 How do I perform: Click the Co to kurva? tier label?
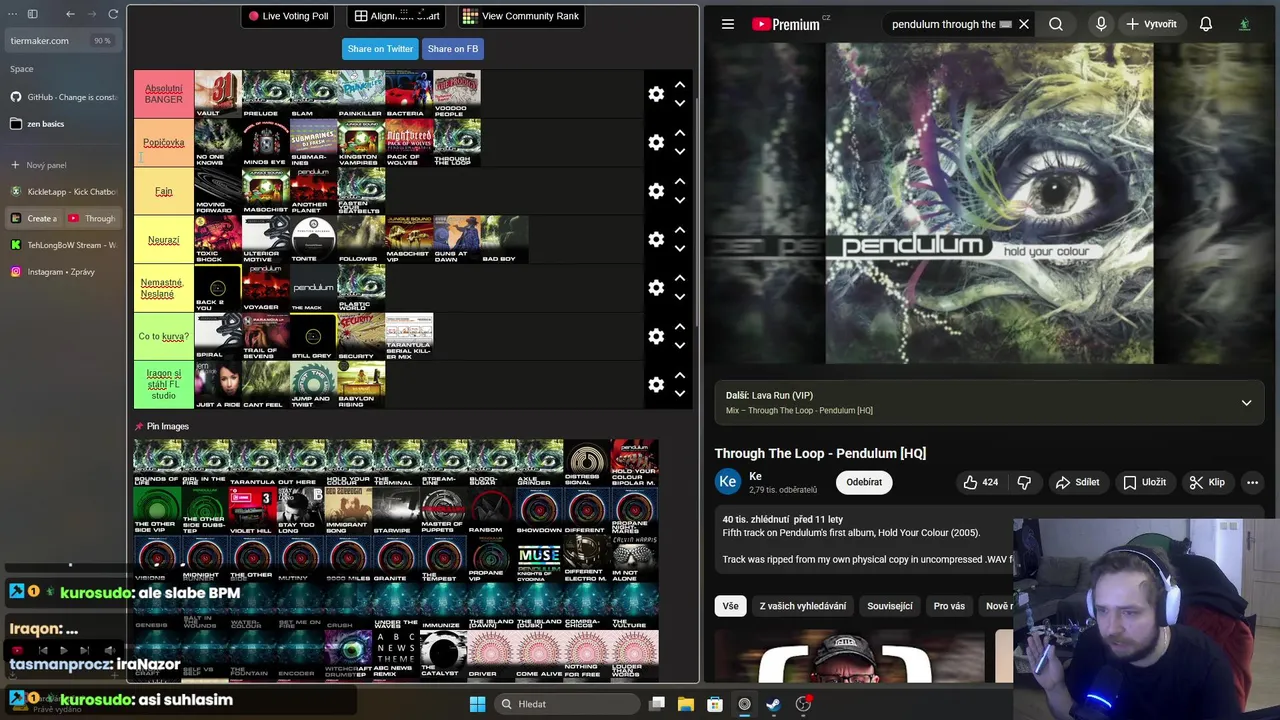(164, 336)
